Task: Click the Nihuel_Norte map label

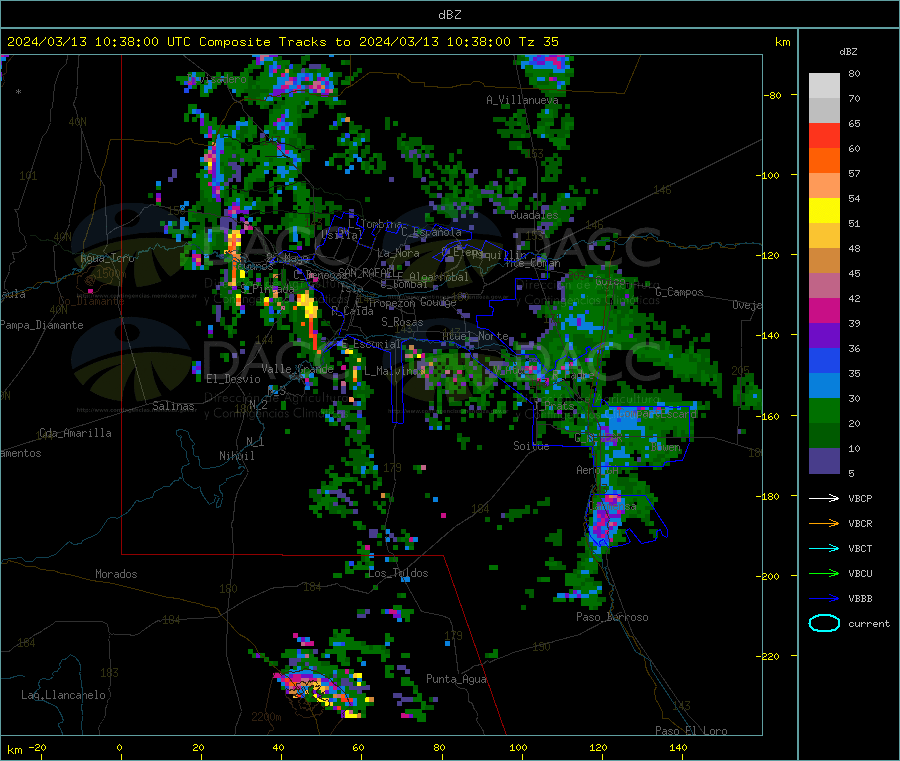Action: (x=475, y=336)
